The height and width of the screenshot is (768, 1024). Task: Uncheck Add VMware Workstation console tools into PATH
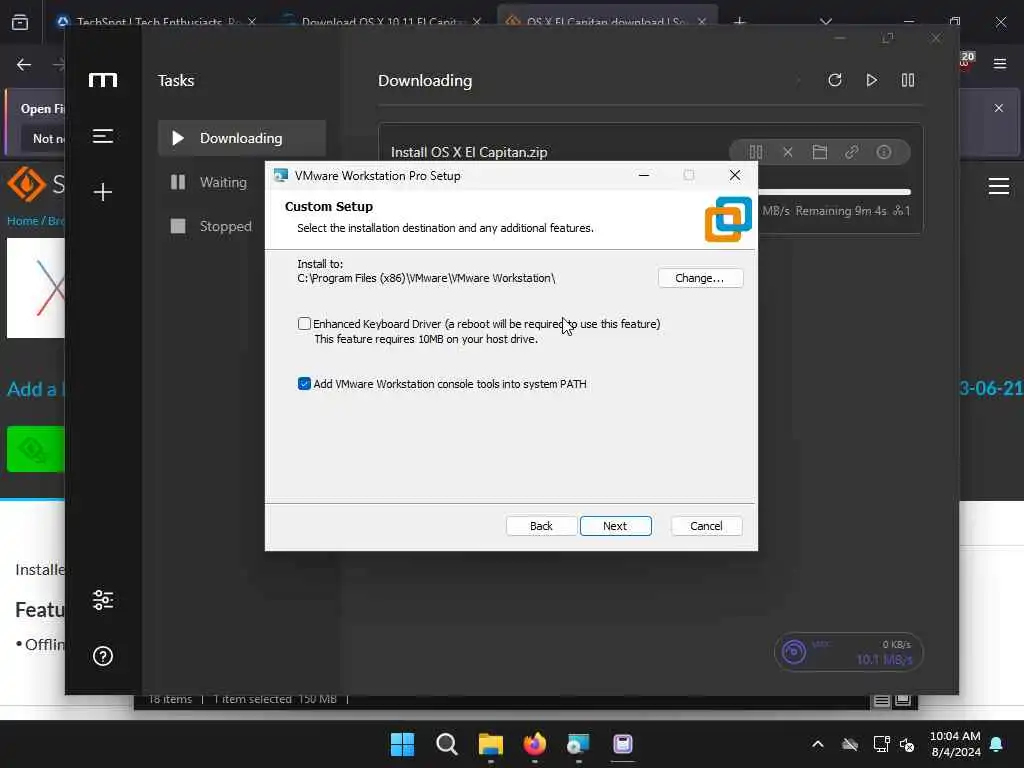304,384
